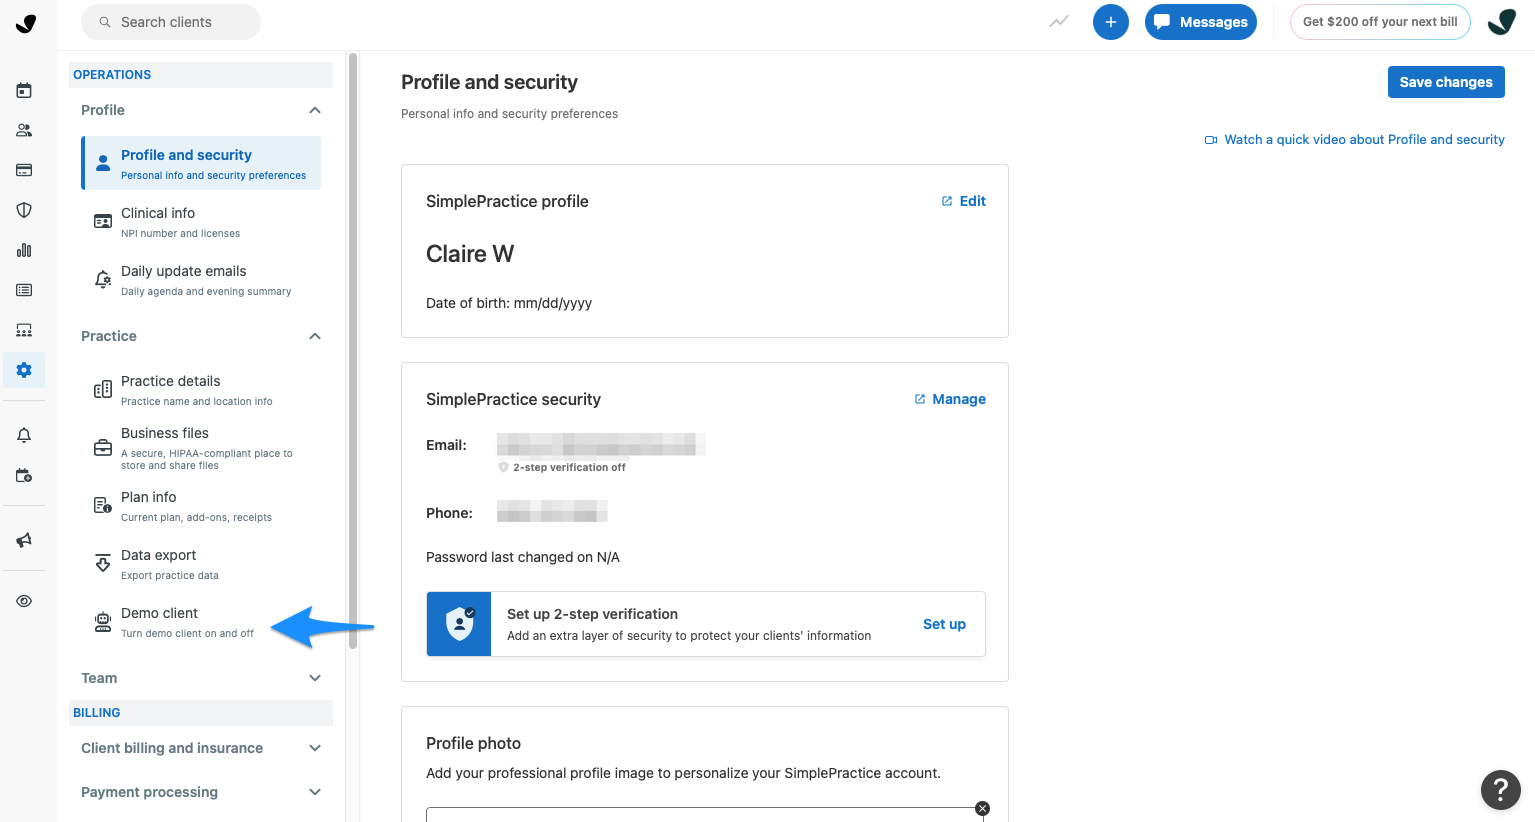
Task: Click the Daily update emails bell icon
Action: pyautogui.click(x=102, y=279)
